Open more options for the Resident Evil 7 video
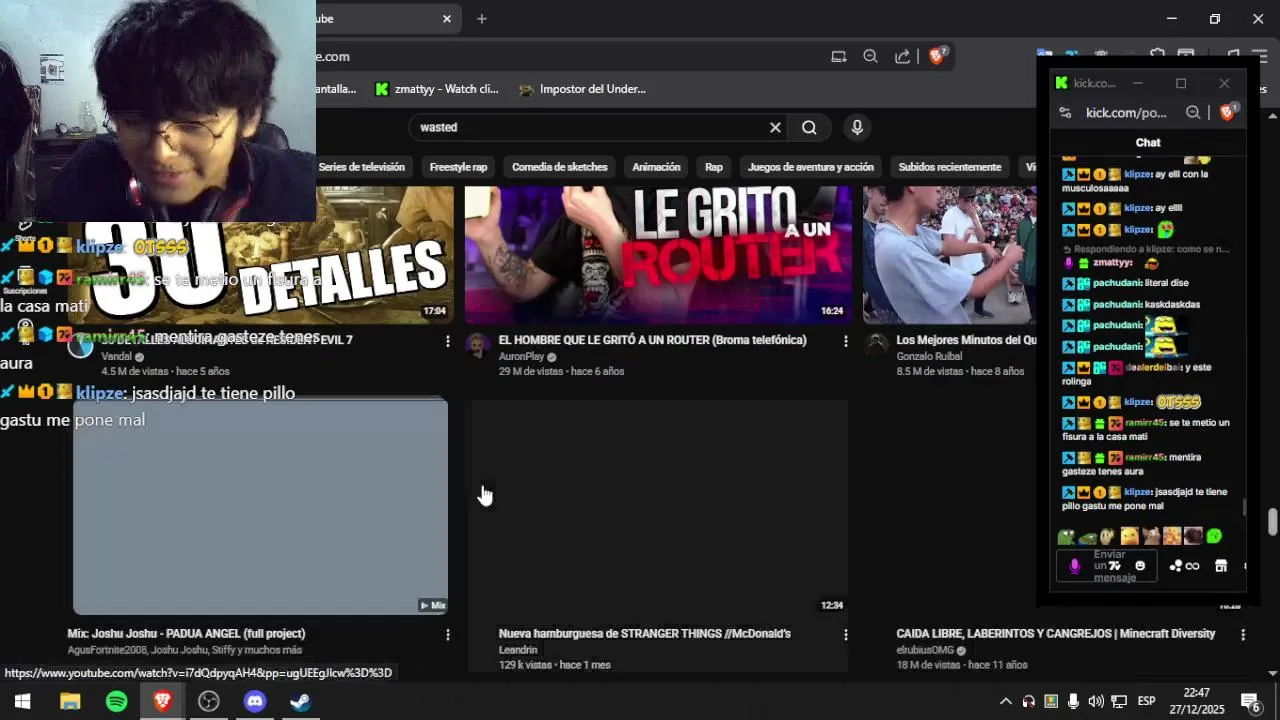Screen dimensions: 1280x720 point(447,341)
